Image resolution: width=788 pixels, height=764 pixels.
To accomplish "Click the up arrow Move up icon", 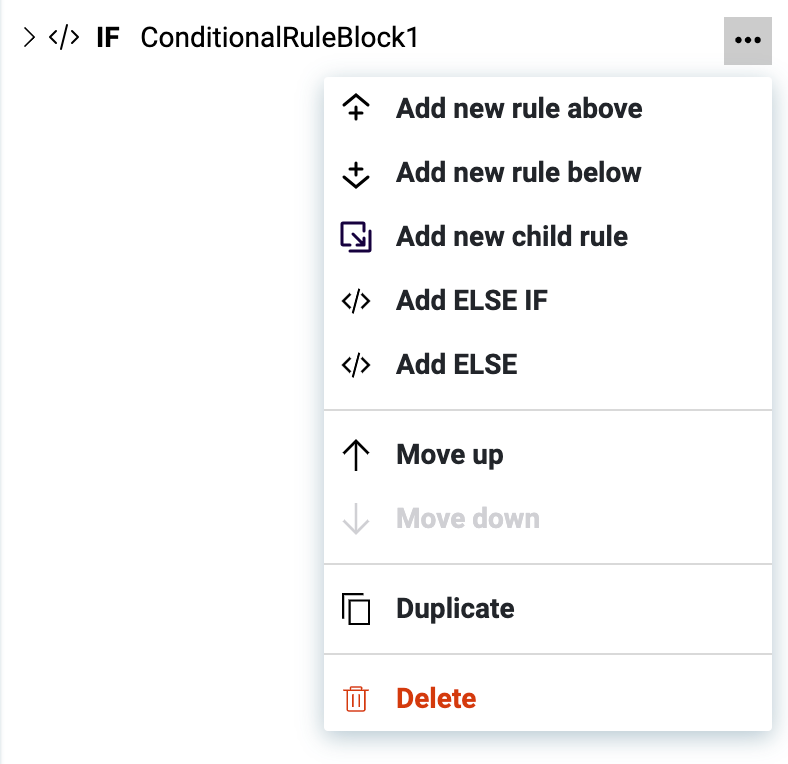I will tap(356, 455).
